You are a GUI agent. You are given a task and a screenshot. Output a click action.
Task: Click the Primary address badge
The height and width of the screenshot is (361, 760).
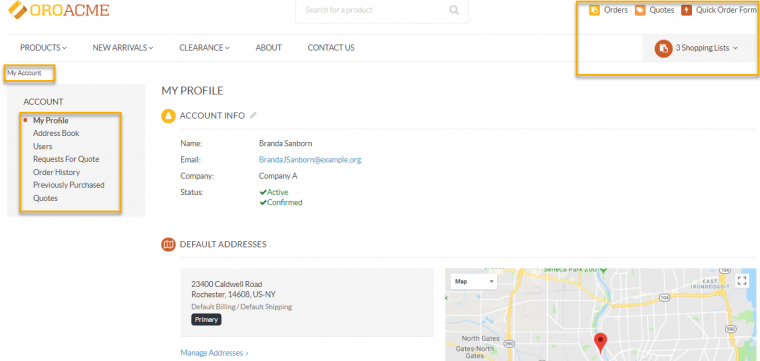pos(206,320)
